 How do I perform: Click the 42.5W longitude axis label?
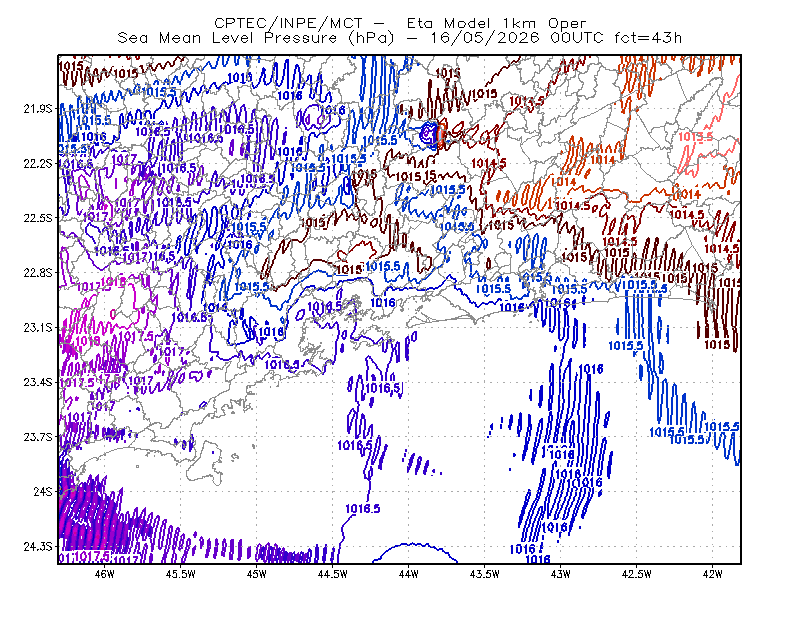pos(636,574)
